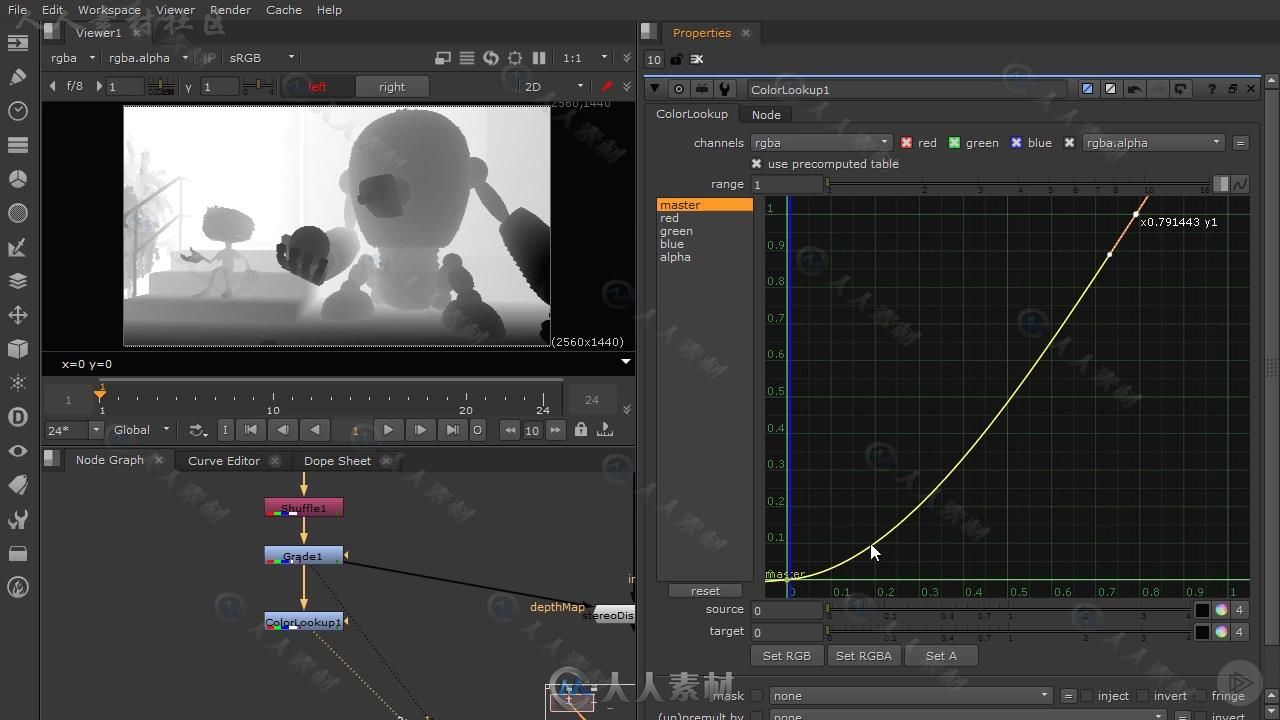Toggle the rgba.alpha channel checkbox
This screenshot has width=1280, height=720.
tap(1069, 143)
